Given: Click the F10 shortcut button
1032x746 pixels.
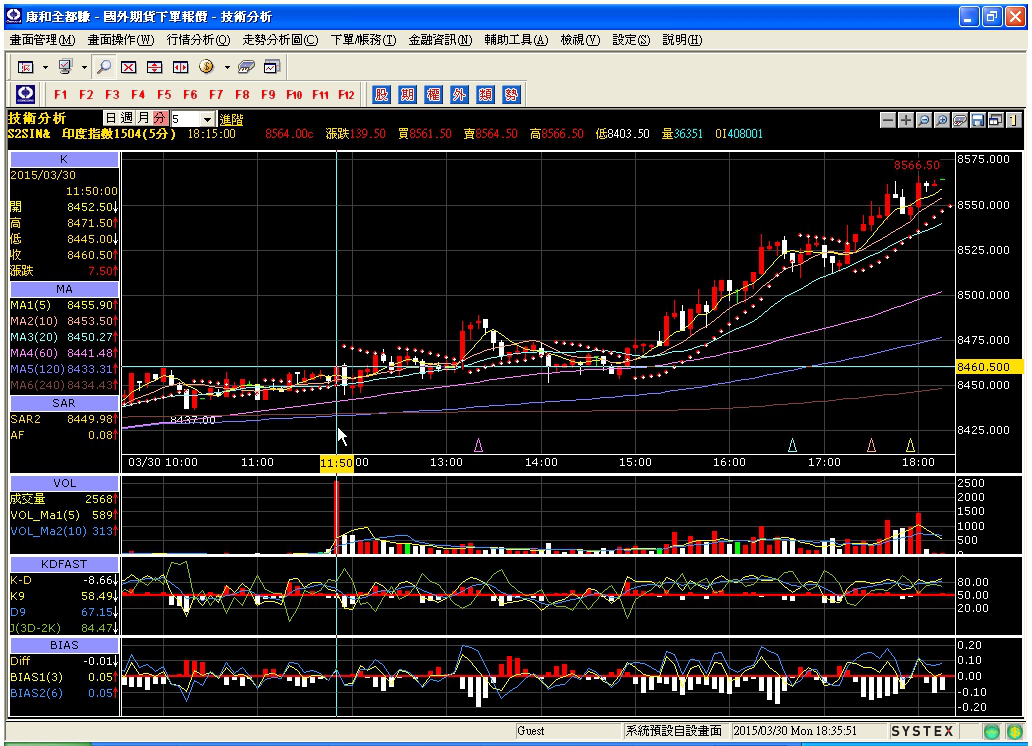Looking at the screenshot, I should click(x=294, y=94).
